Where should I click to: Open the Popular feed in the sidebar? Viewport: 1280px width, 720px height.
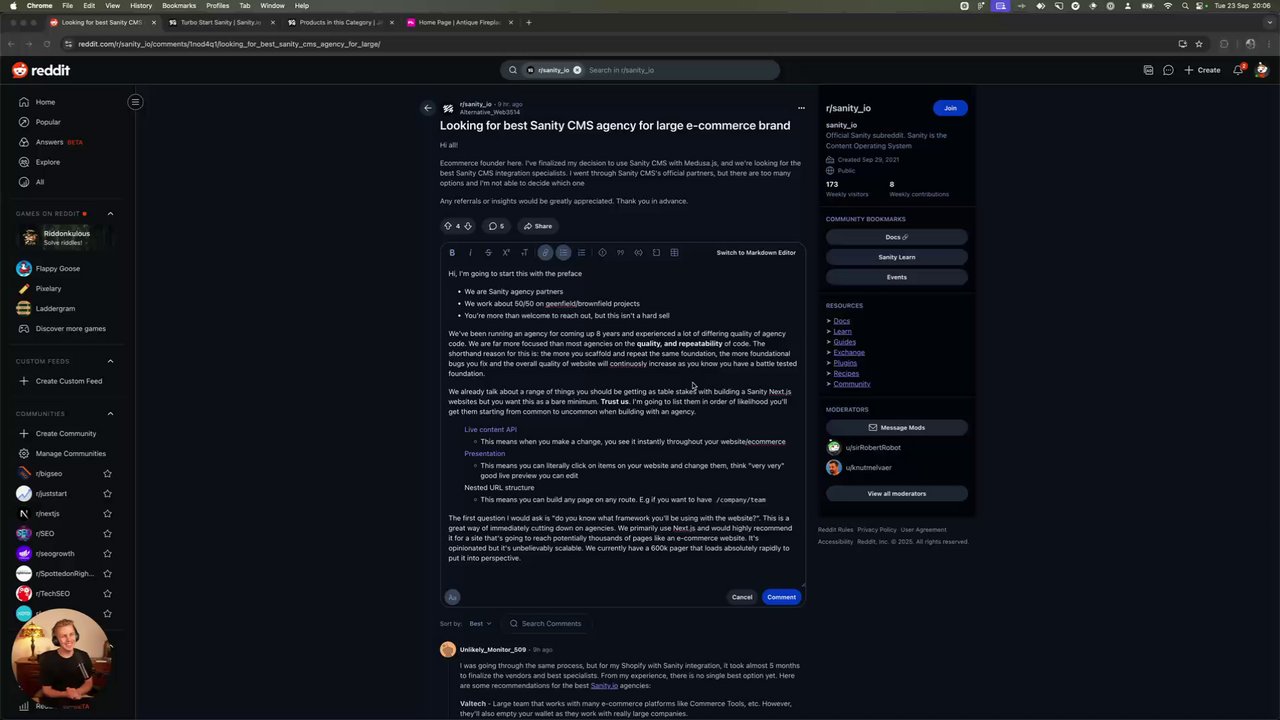point(48,122)
